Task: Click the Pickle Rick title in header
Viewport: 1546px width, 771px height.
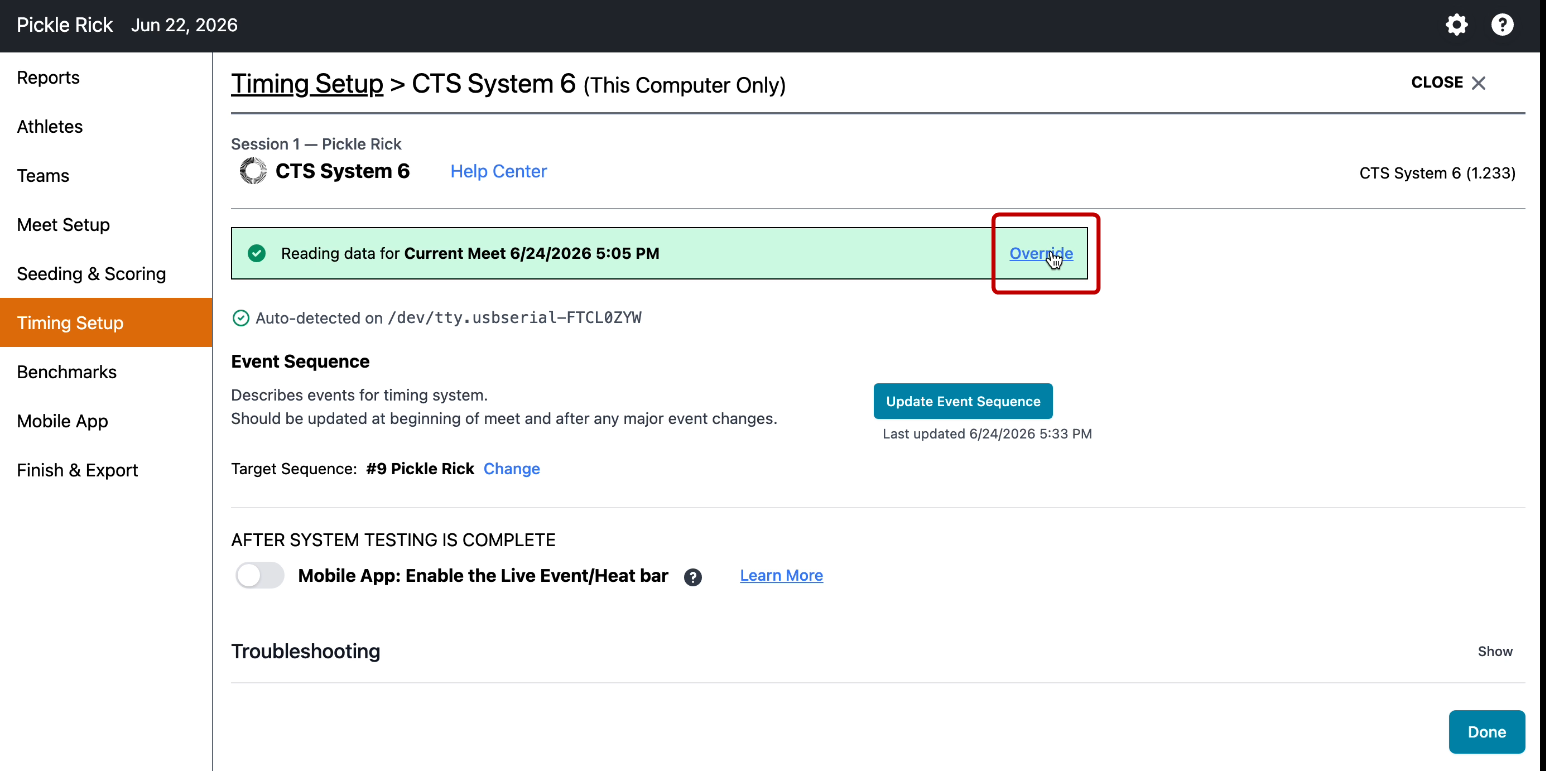Action: click(65, 25)
